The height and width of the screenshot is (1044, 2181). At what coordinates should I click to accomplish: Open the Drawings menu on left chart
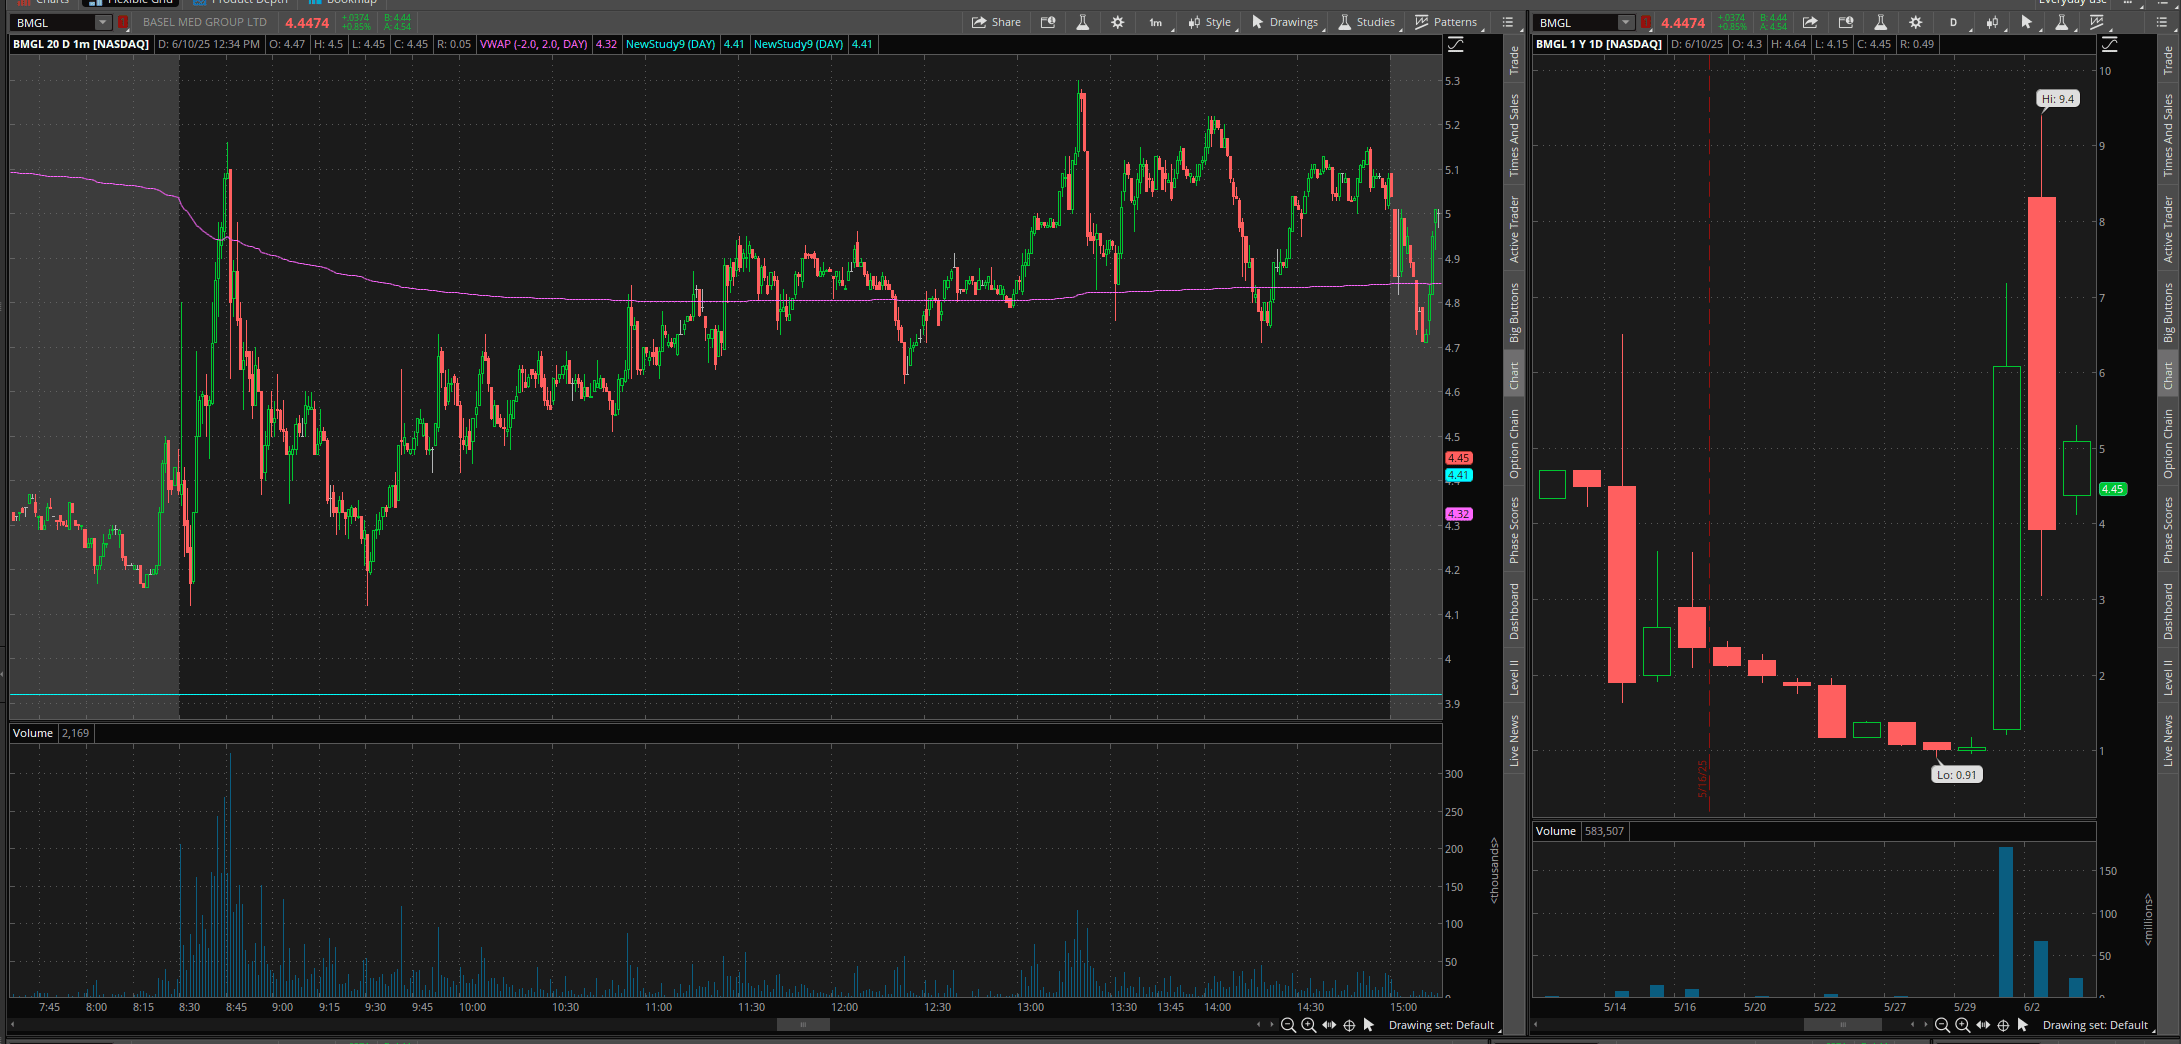click(1286, 22)
